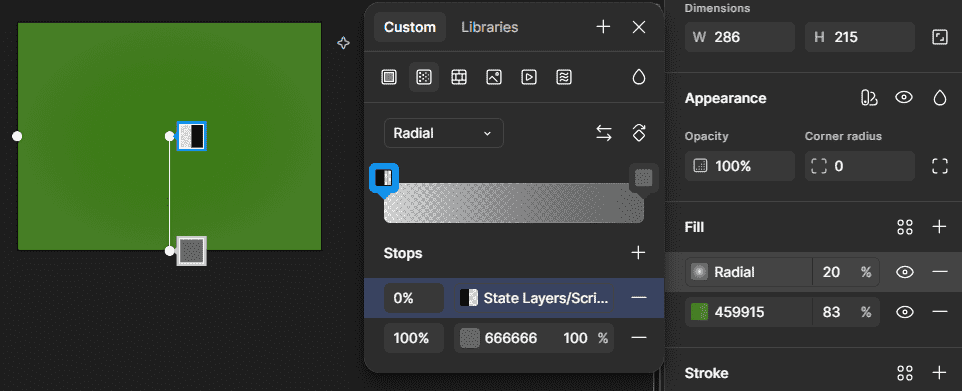Image resolution: width=962 pixels, height=391 pixels.
Task: Open the 459915 green fill swatch
Action: click(x=699, y=312)
